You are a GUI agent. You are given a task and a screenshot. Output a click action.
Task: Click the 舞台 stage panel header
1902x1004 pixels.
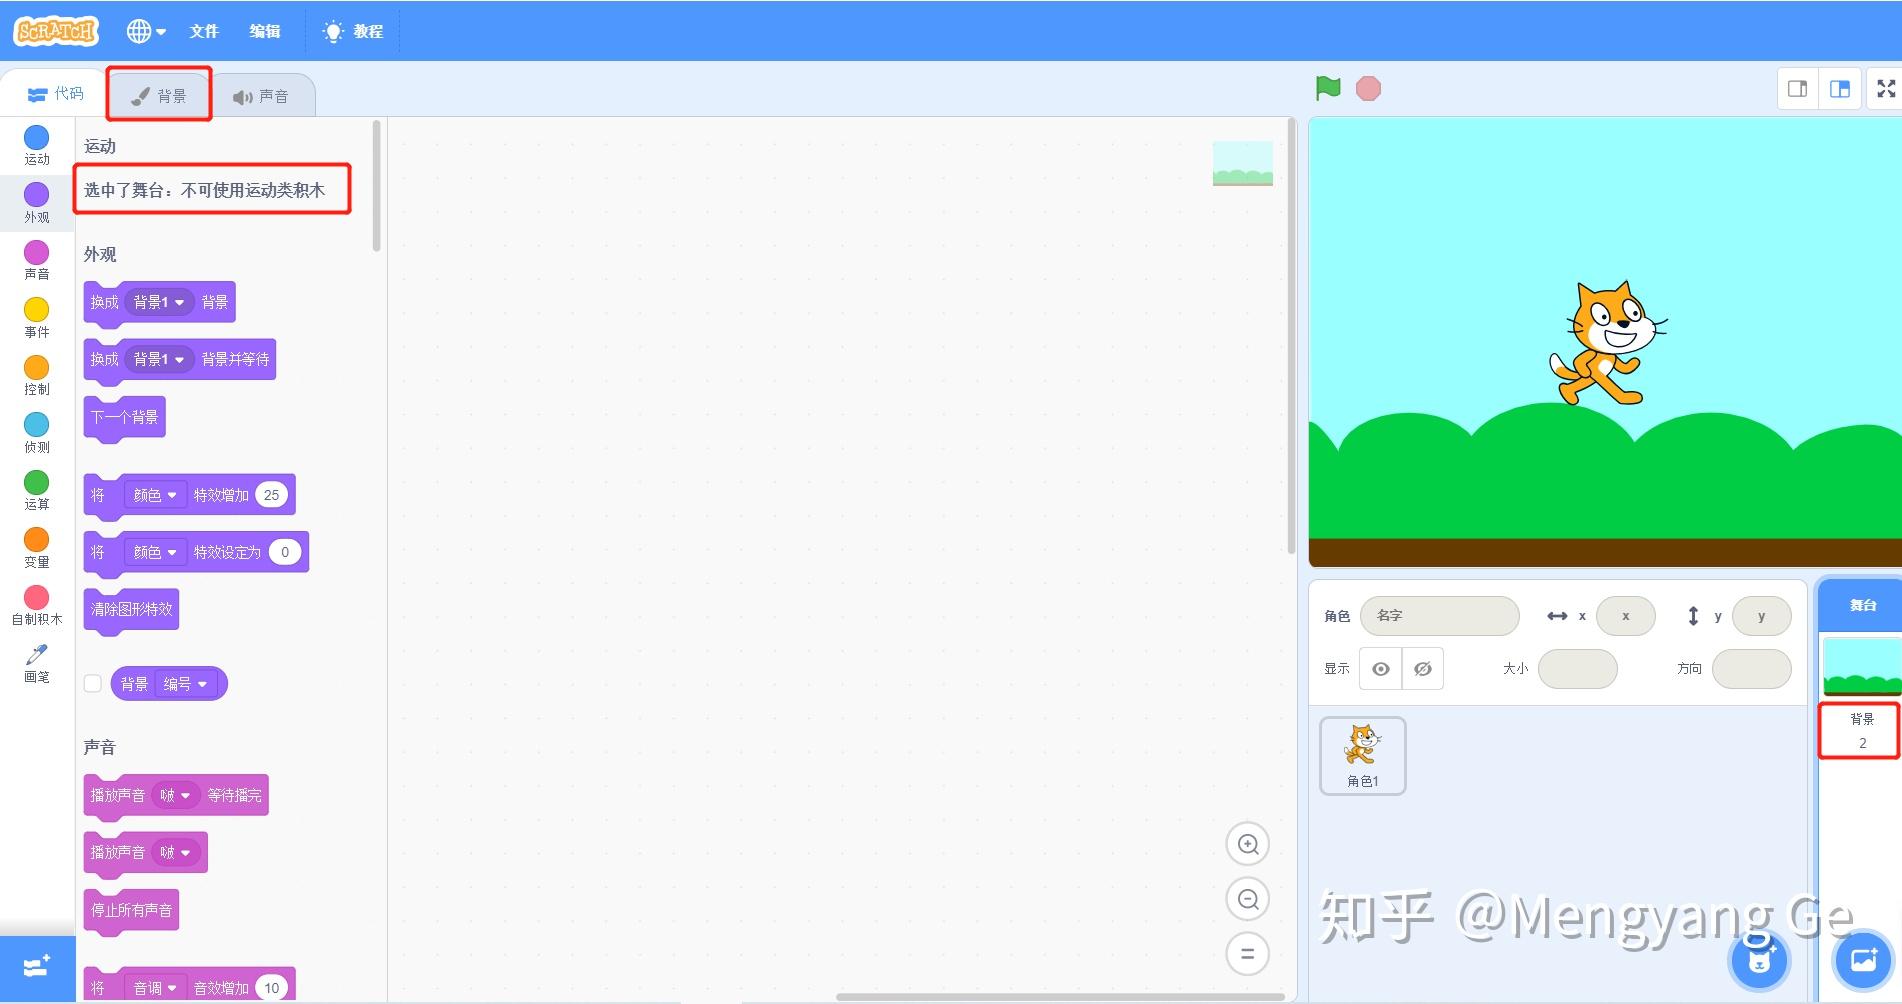[1862, 605]
